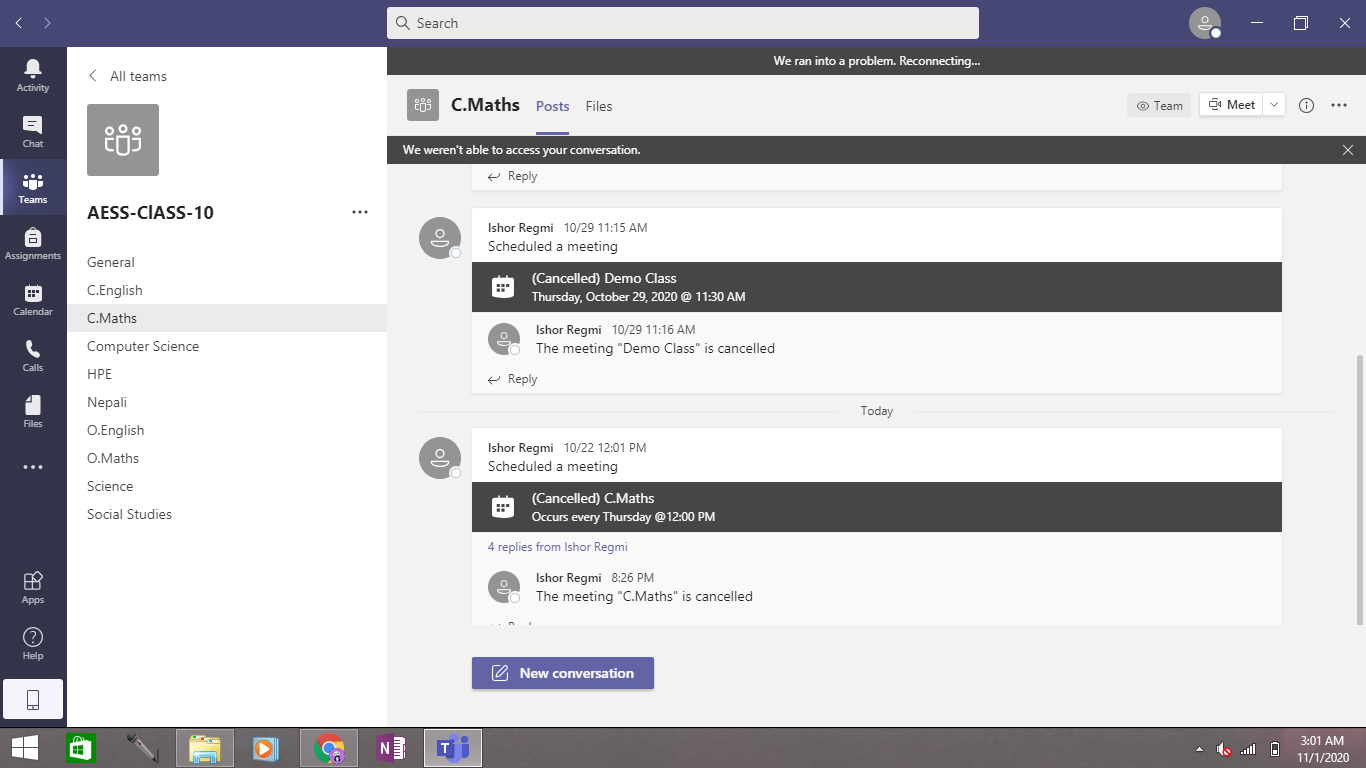This screenshot has height=768, width=1366.
Task: Open the cancelled Demo Class meeting card
Action: 876,287
